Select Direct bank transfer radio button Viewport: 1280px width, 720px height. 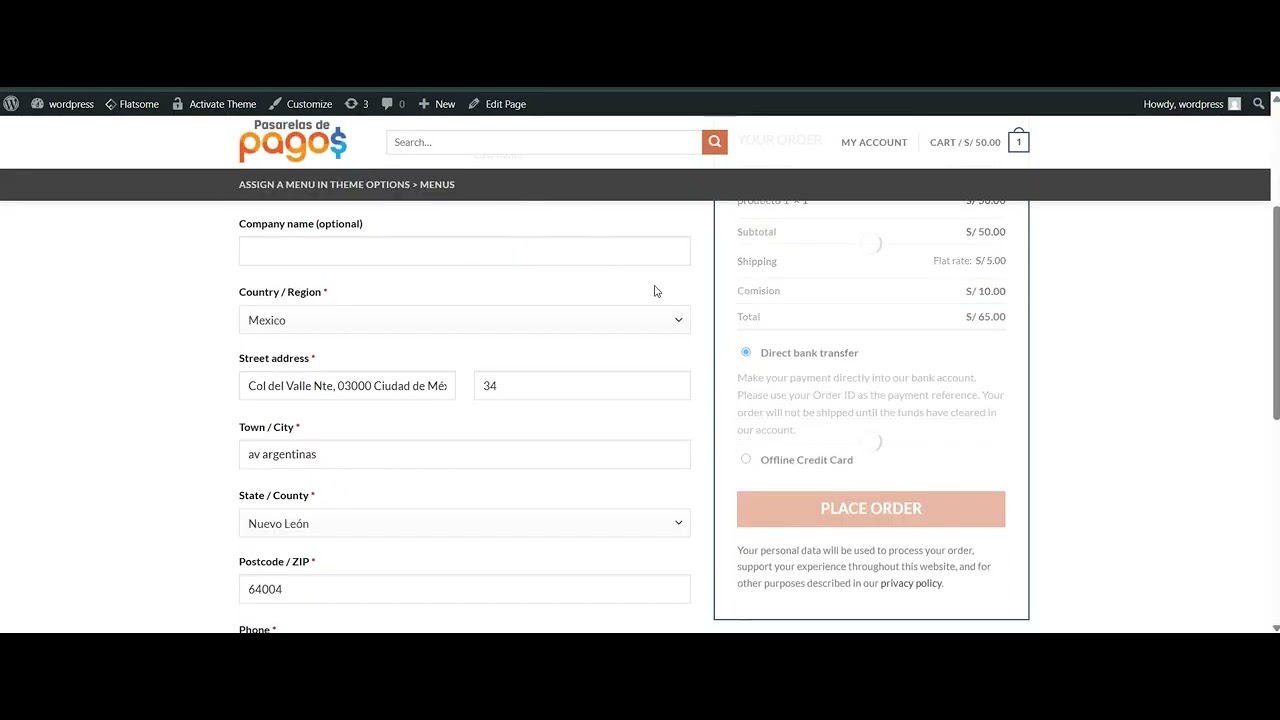pos(746,352)
